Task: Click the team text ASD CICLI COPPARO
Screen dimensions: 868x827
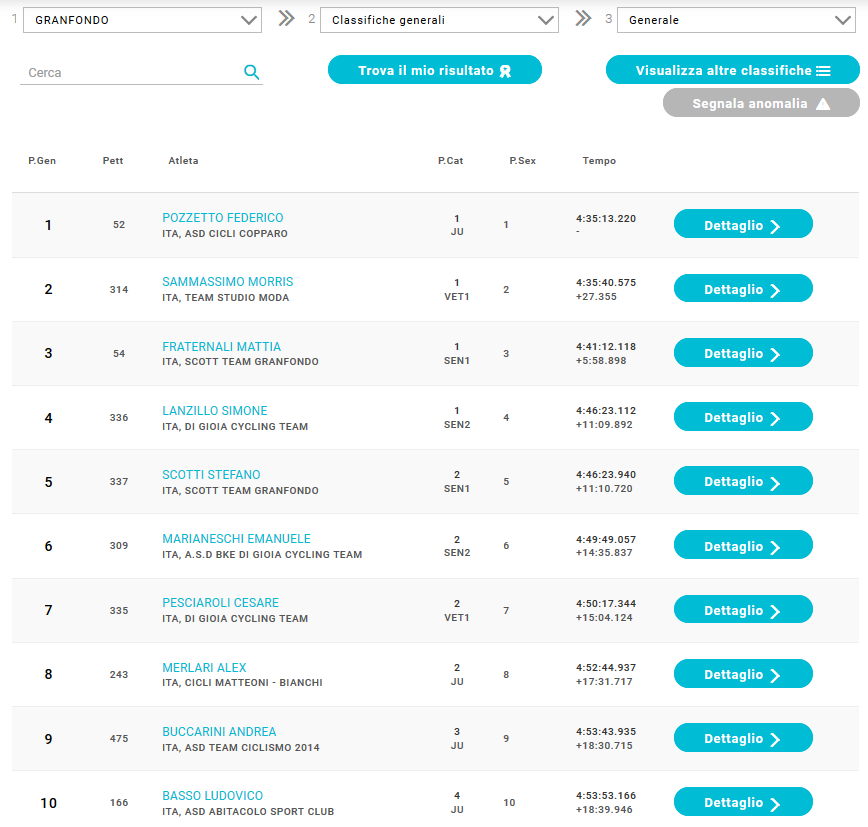Action: tap(236, 234)
